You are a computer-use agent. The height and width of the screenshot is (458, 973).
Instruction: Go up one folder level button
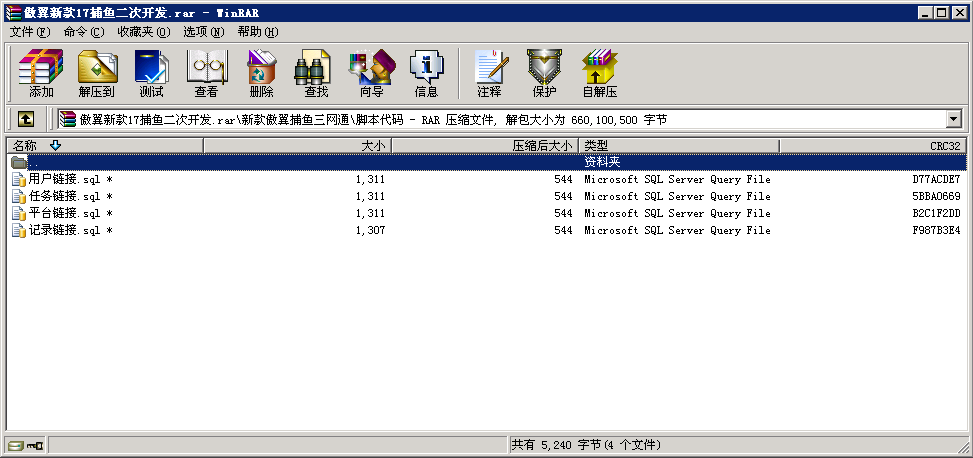pos(26,119)
